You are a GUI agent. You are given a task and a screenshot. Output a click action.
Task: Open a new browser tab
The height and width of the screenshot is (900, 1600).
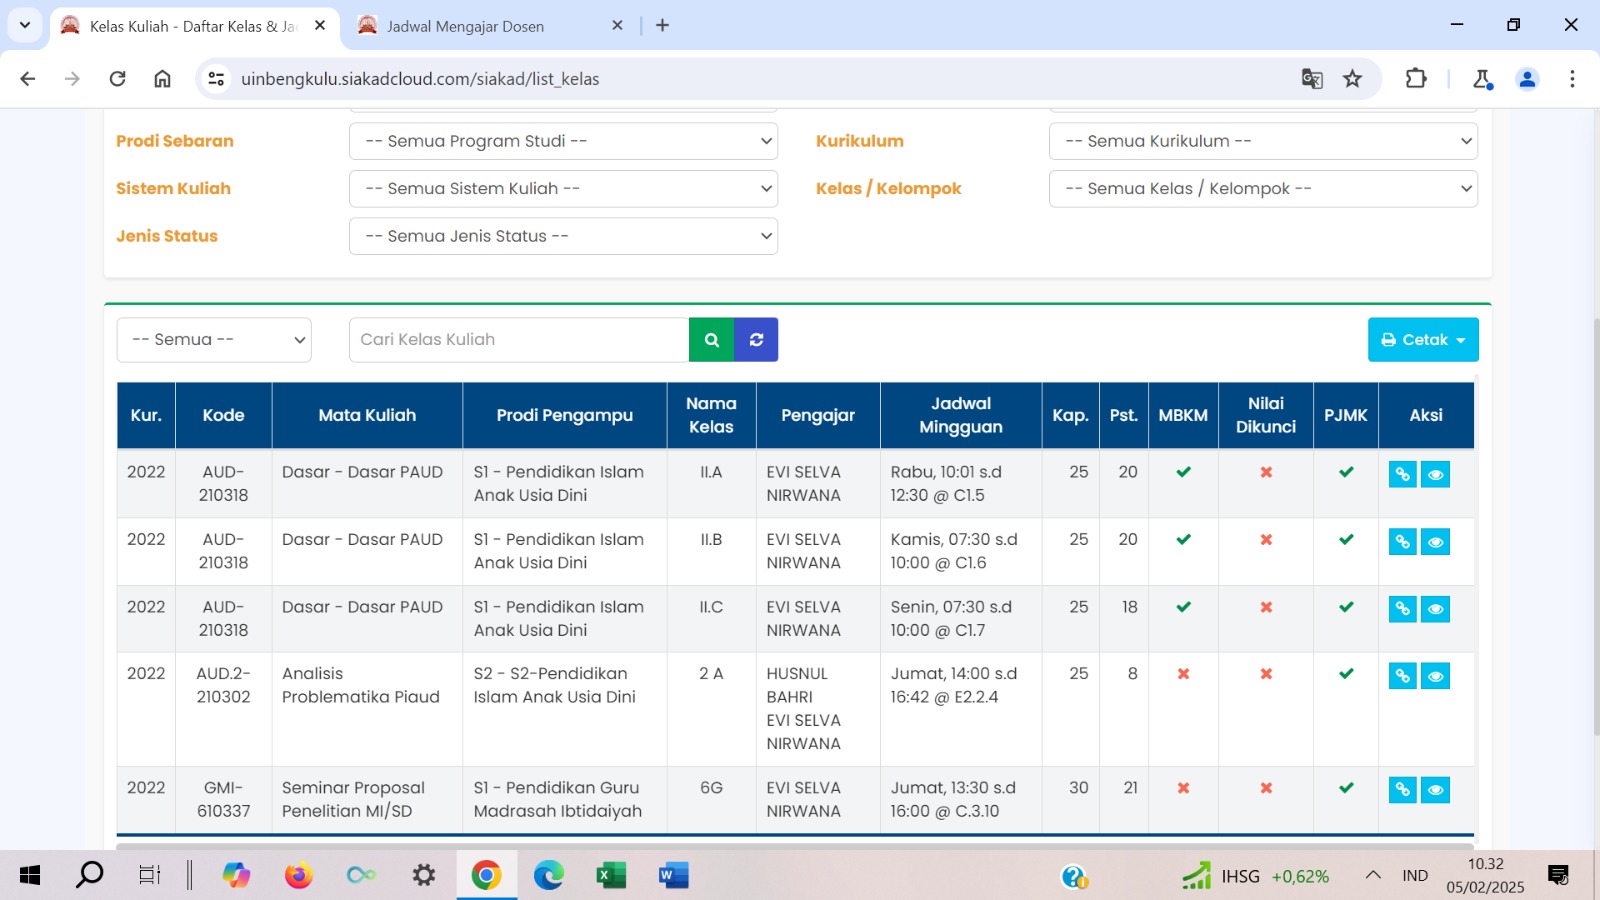tap(662, 26)
